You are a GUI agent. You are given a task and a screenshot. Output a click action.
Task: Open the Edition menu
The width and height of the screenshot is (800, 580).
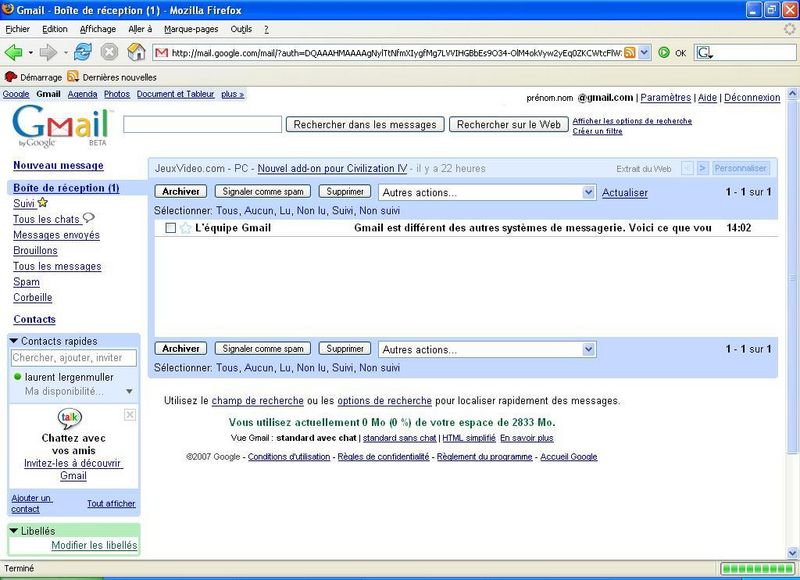[x=55, y=29]
